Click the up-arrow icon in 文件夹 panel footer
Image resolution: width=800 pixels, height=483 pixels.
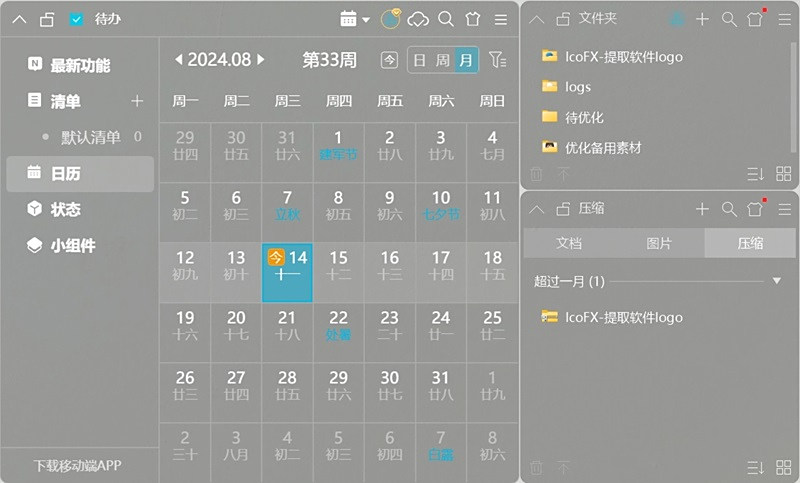click(x=563, y=174)
